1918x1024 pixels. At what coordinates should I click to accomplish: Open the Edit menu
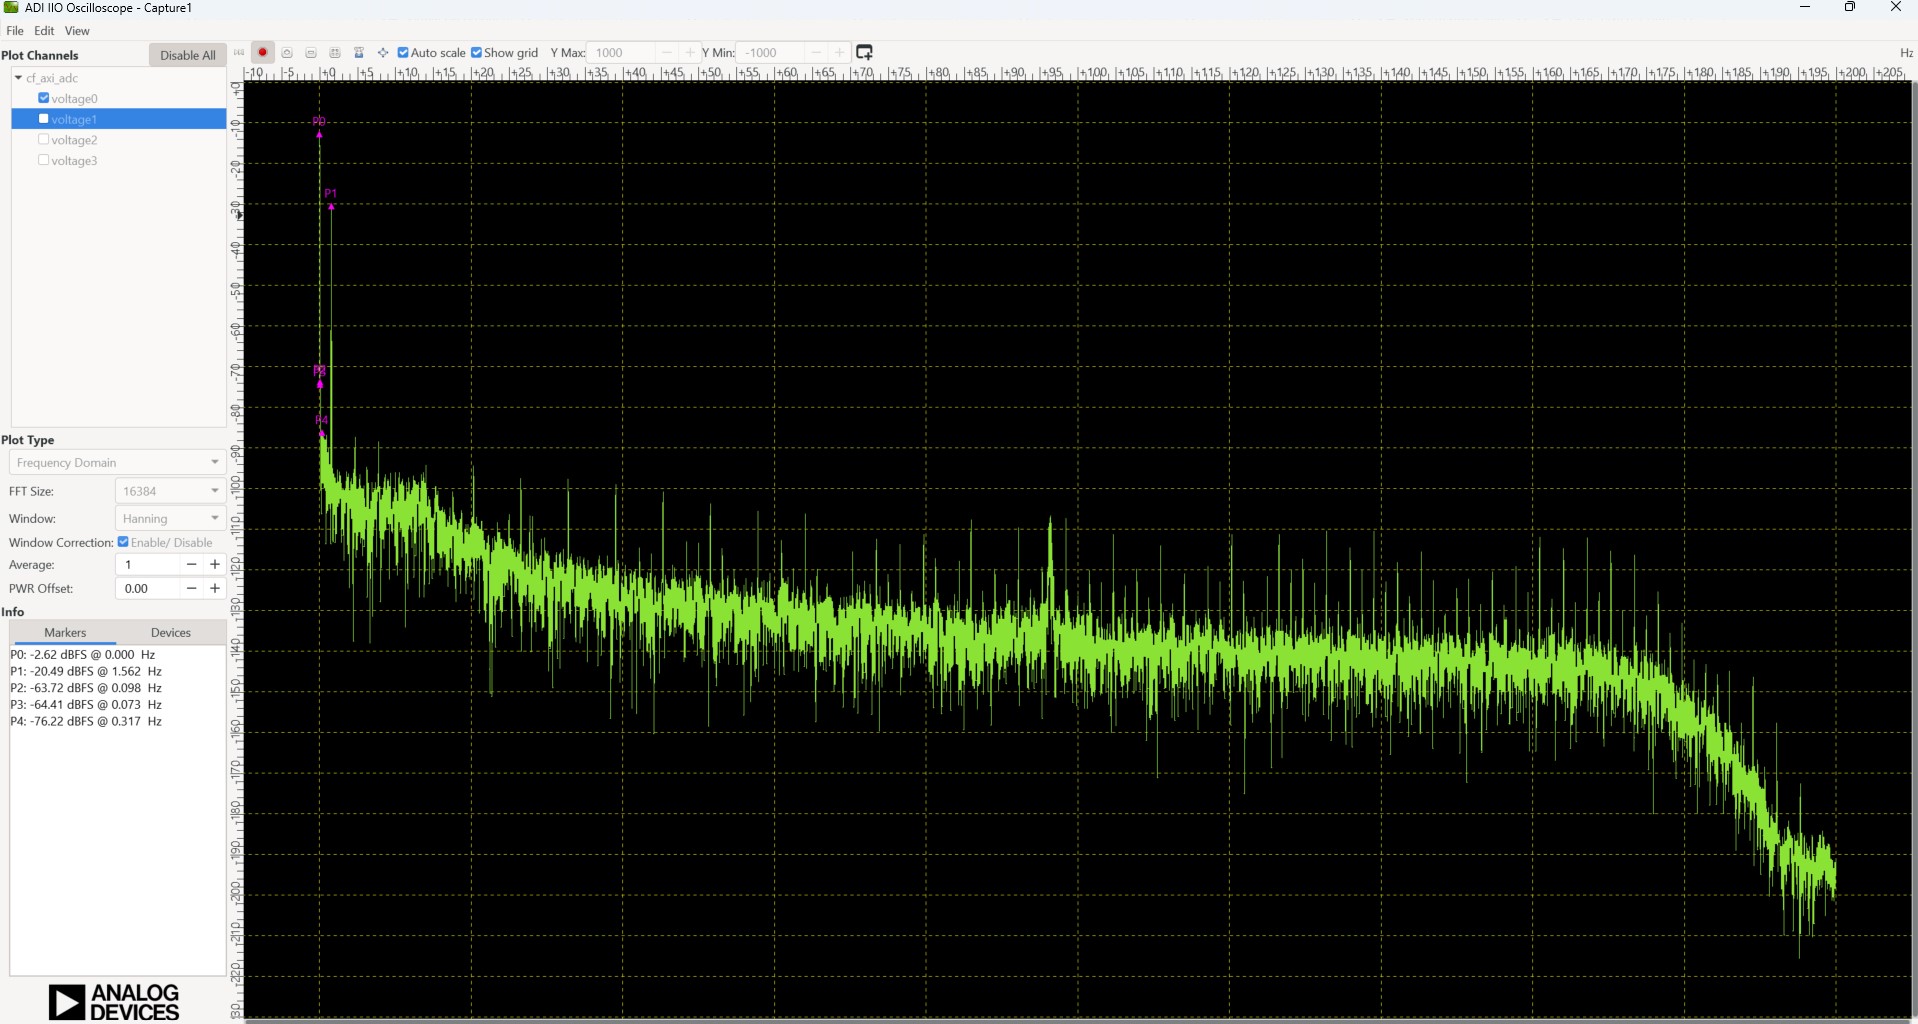pos(44,31)
